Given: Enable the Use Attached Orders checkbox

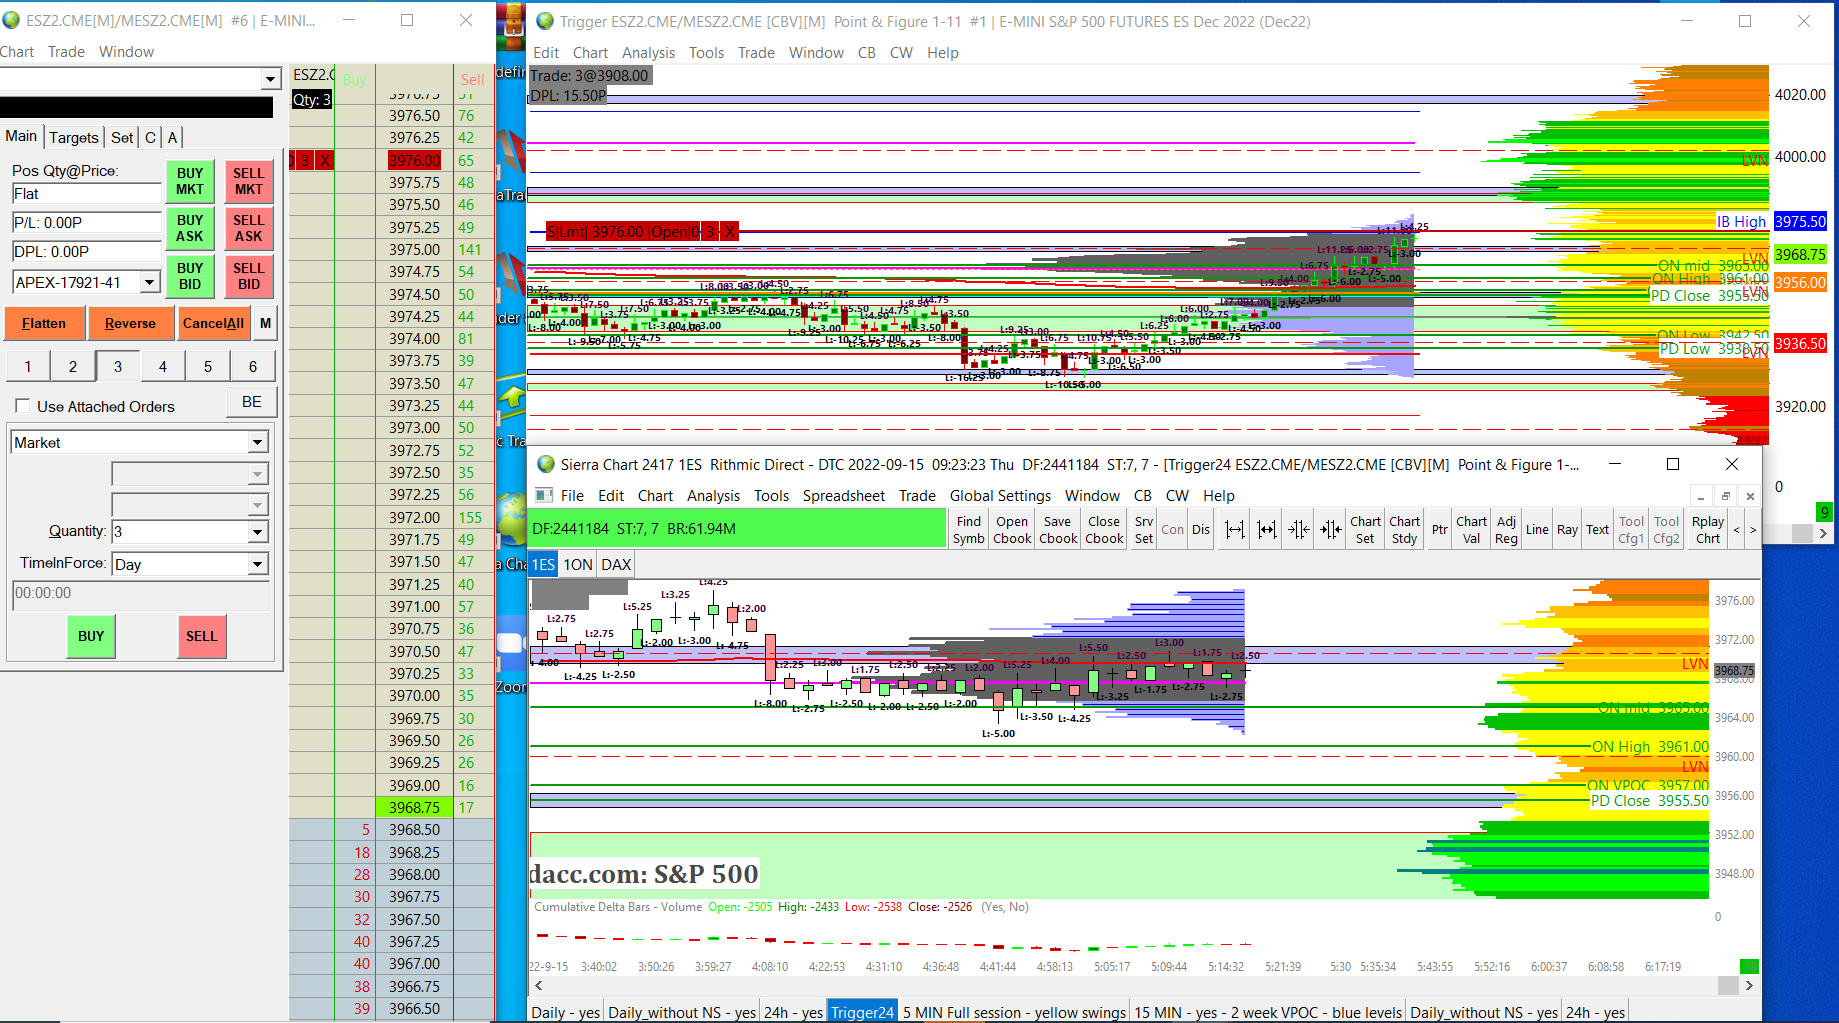Looking at the screenshot, I should [23, 406].
